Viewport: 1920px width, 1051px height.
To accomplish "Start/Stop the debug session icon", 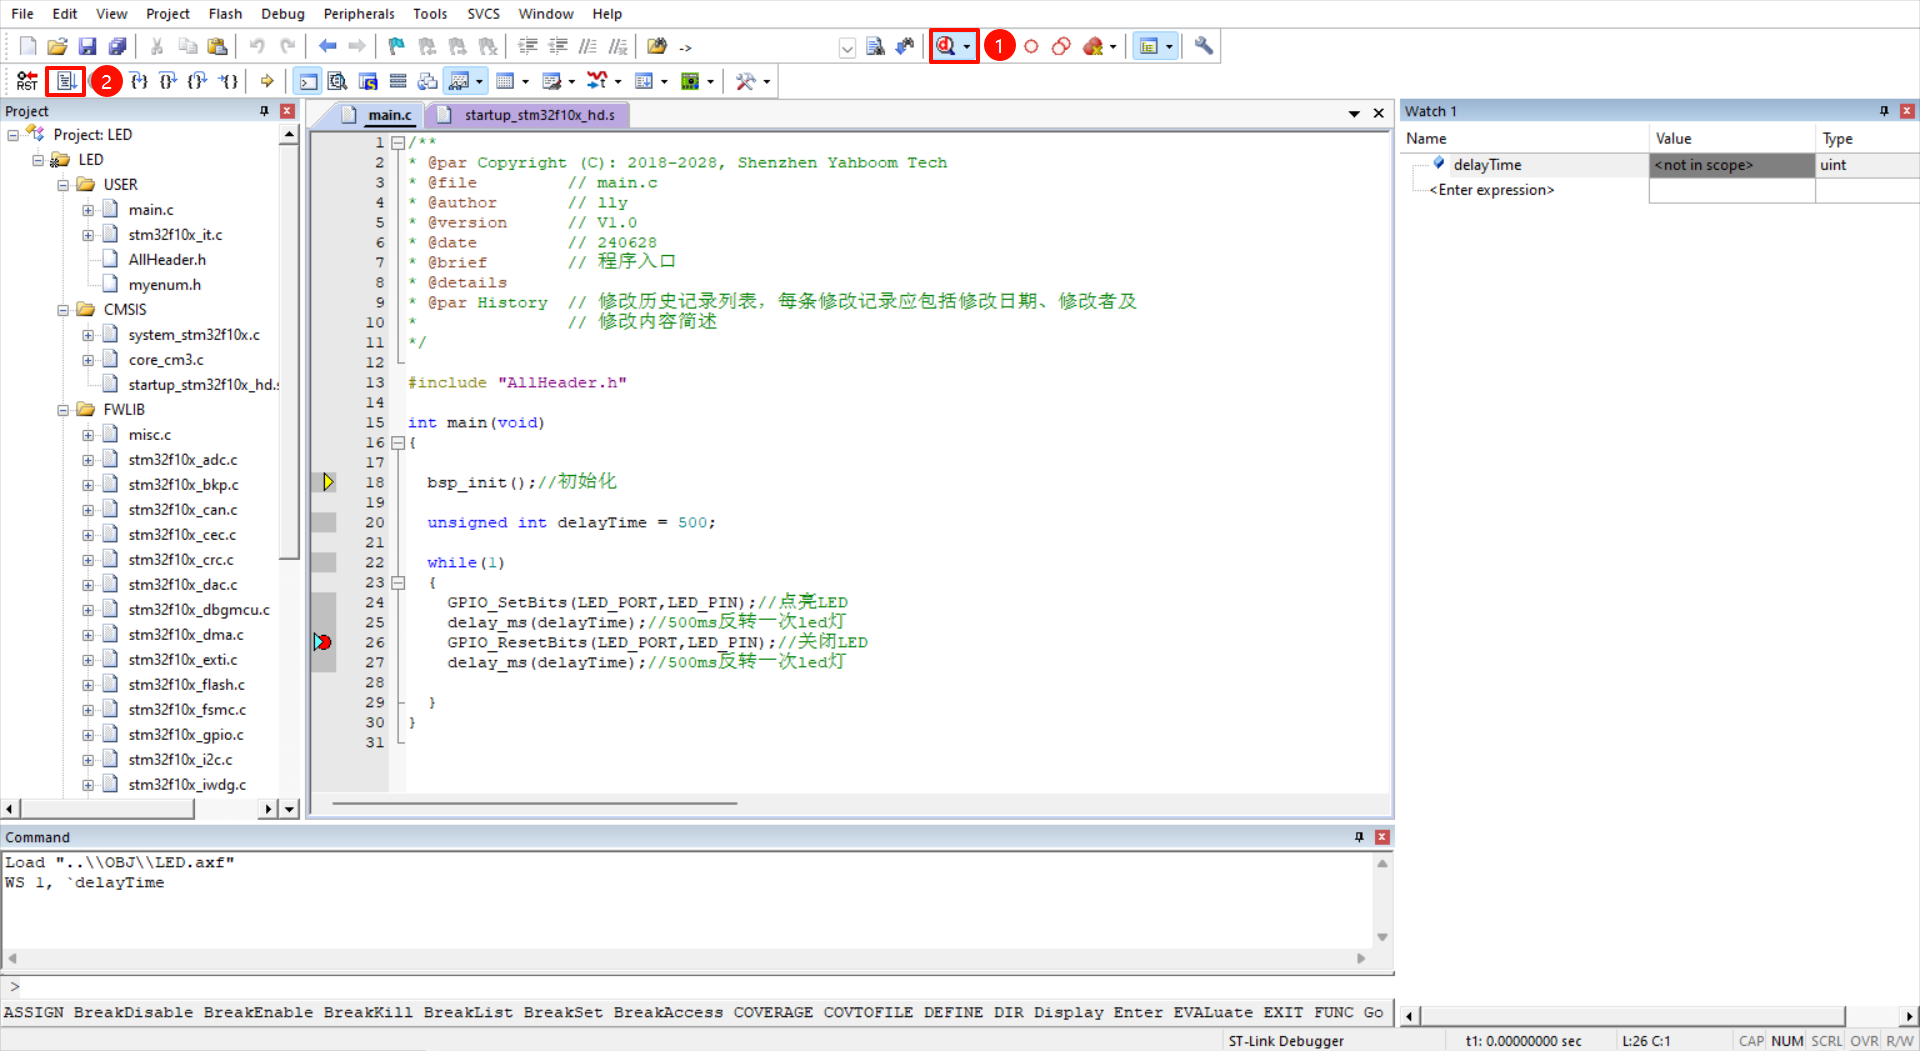I will [x=946, y=46].
